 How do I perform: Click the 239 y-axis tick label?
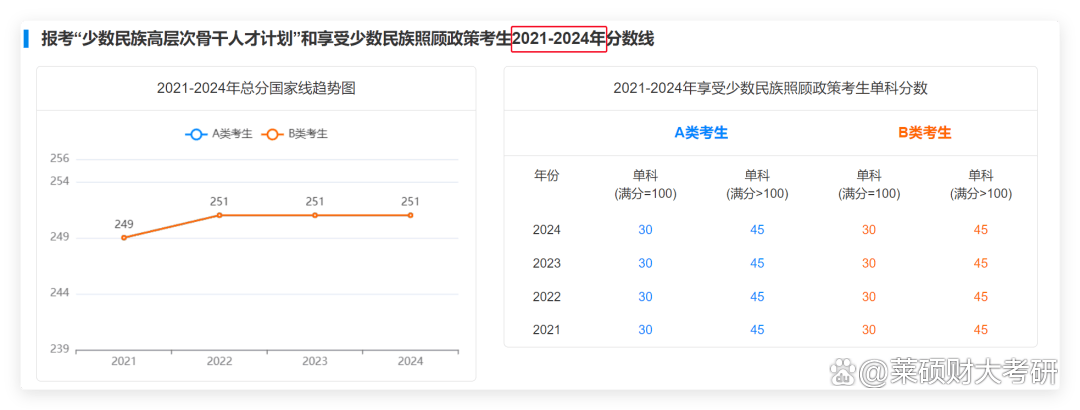[60, 349]
